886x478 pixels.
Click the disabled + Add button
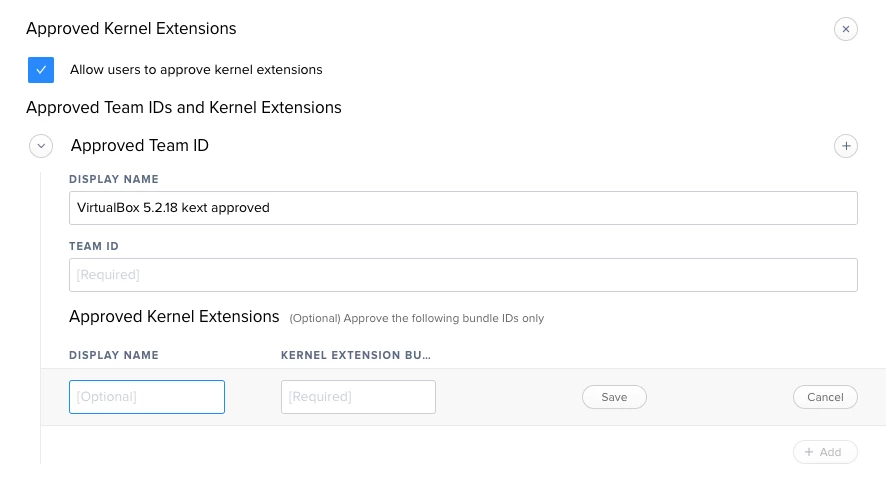coord(825,452)
